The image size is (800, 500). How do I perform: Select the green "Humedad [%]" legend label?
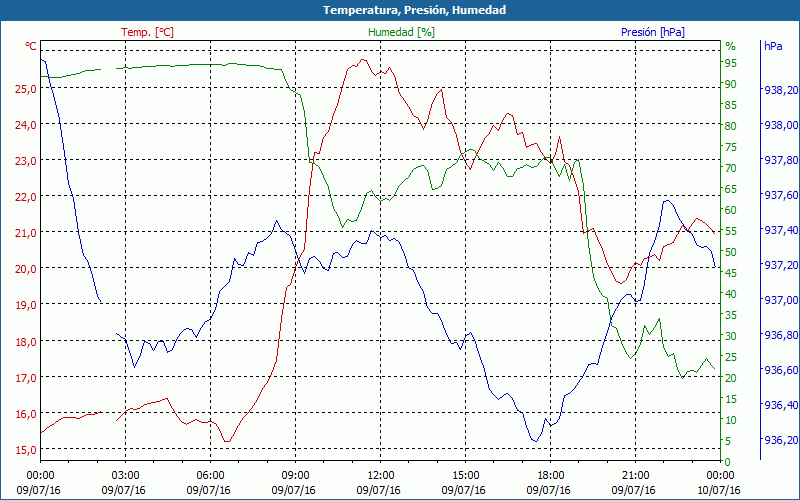click(x=402, y=32)
